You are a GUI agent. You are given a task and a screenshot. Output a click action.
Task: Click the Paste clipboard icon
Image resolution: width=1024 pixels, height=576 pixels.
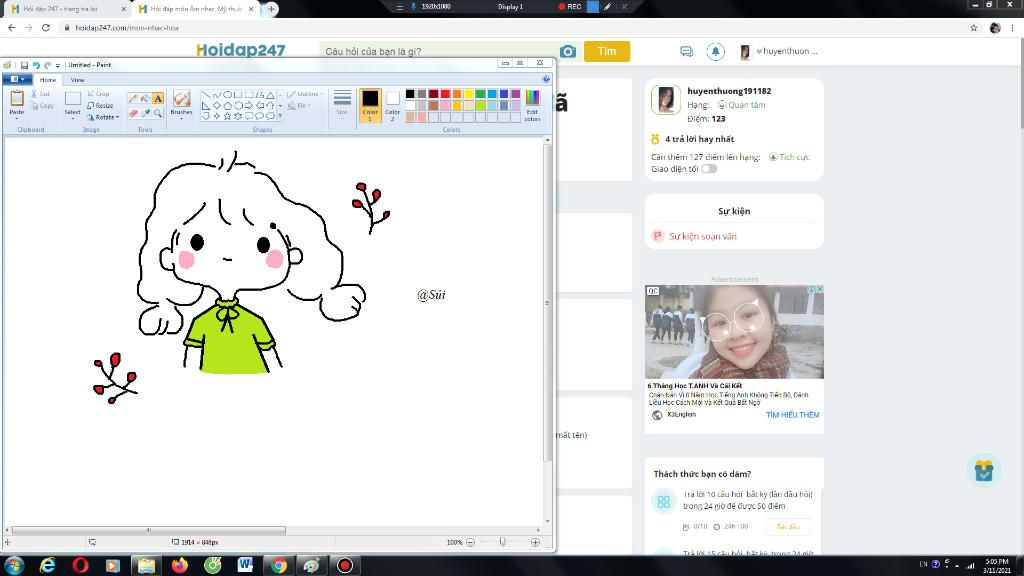pyautogui.click(x=16, y=99)
